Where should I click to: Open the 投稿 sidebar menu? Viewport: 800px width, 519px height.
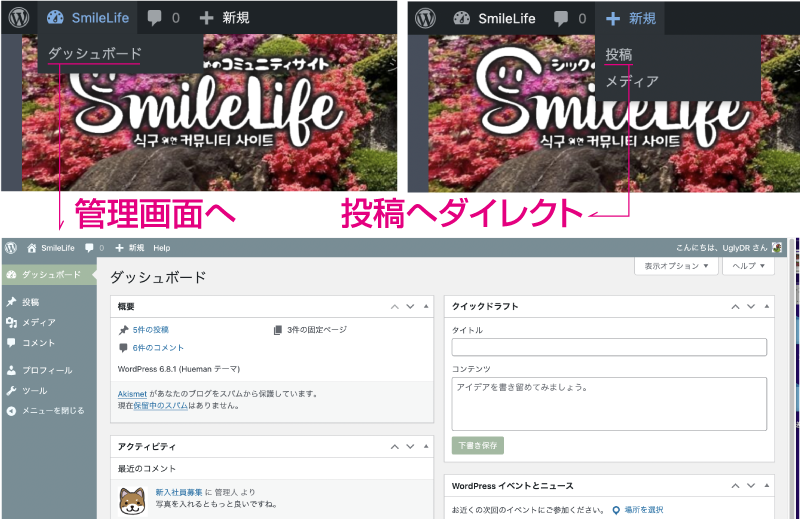[30, 302]
